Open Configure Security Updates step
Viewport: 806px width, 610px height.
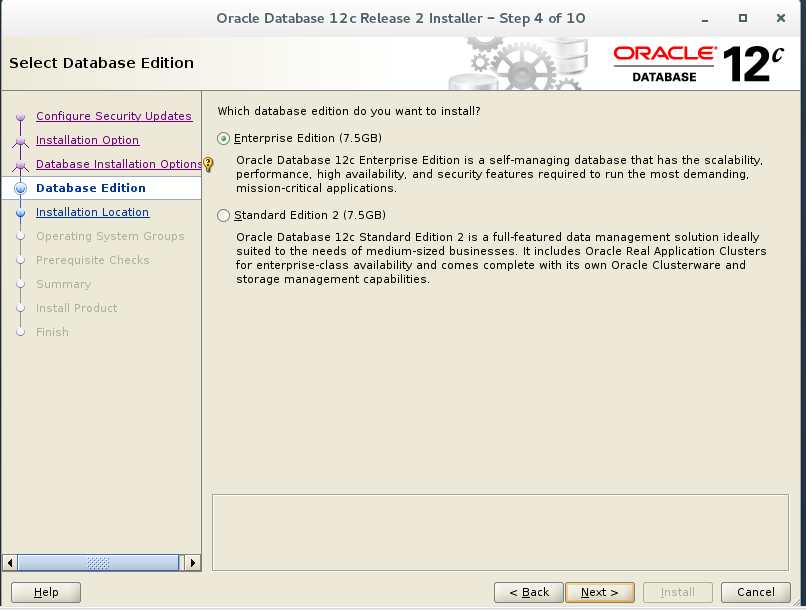click(x=114, y=116)
